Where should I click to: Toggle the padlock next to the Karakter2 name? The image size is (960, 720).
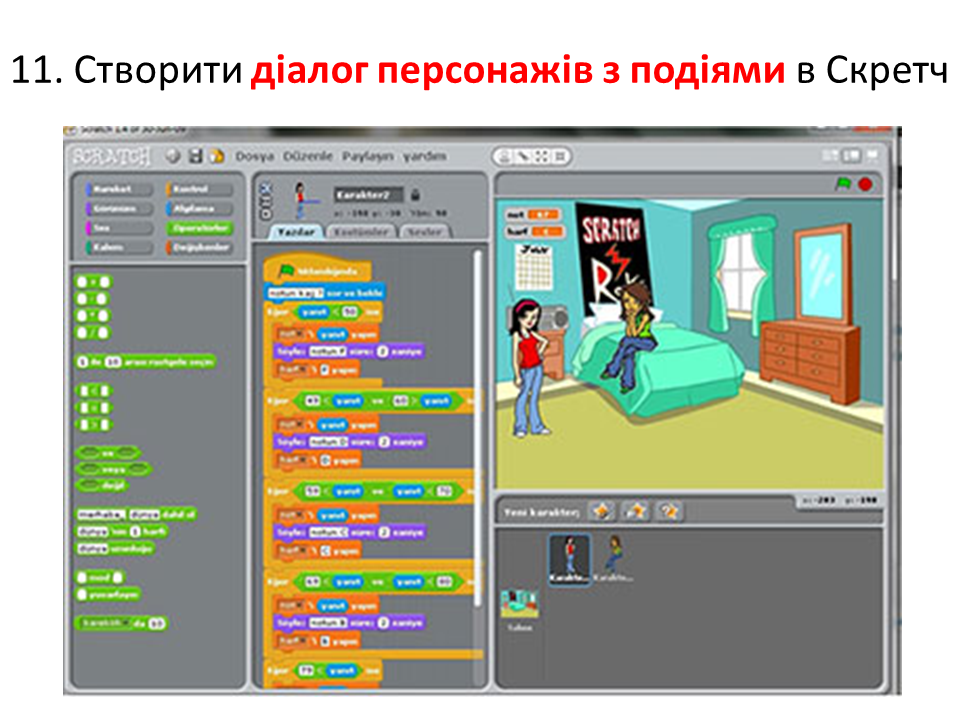(415, 195)
